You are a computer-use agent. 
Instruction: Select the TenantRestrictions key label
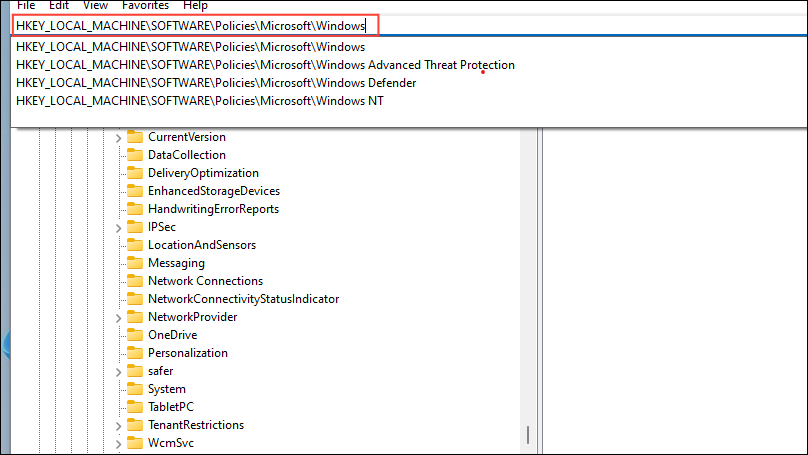point(196,426)
